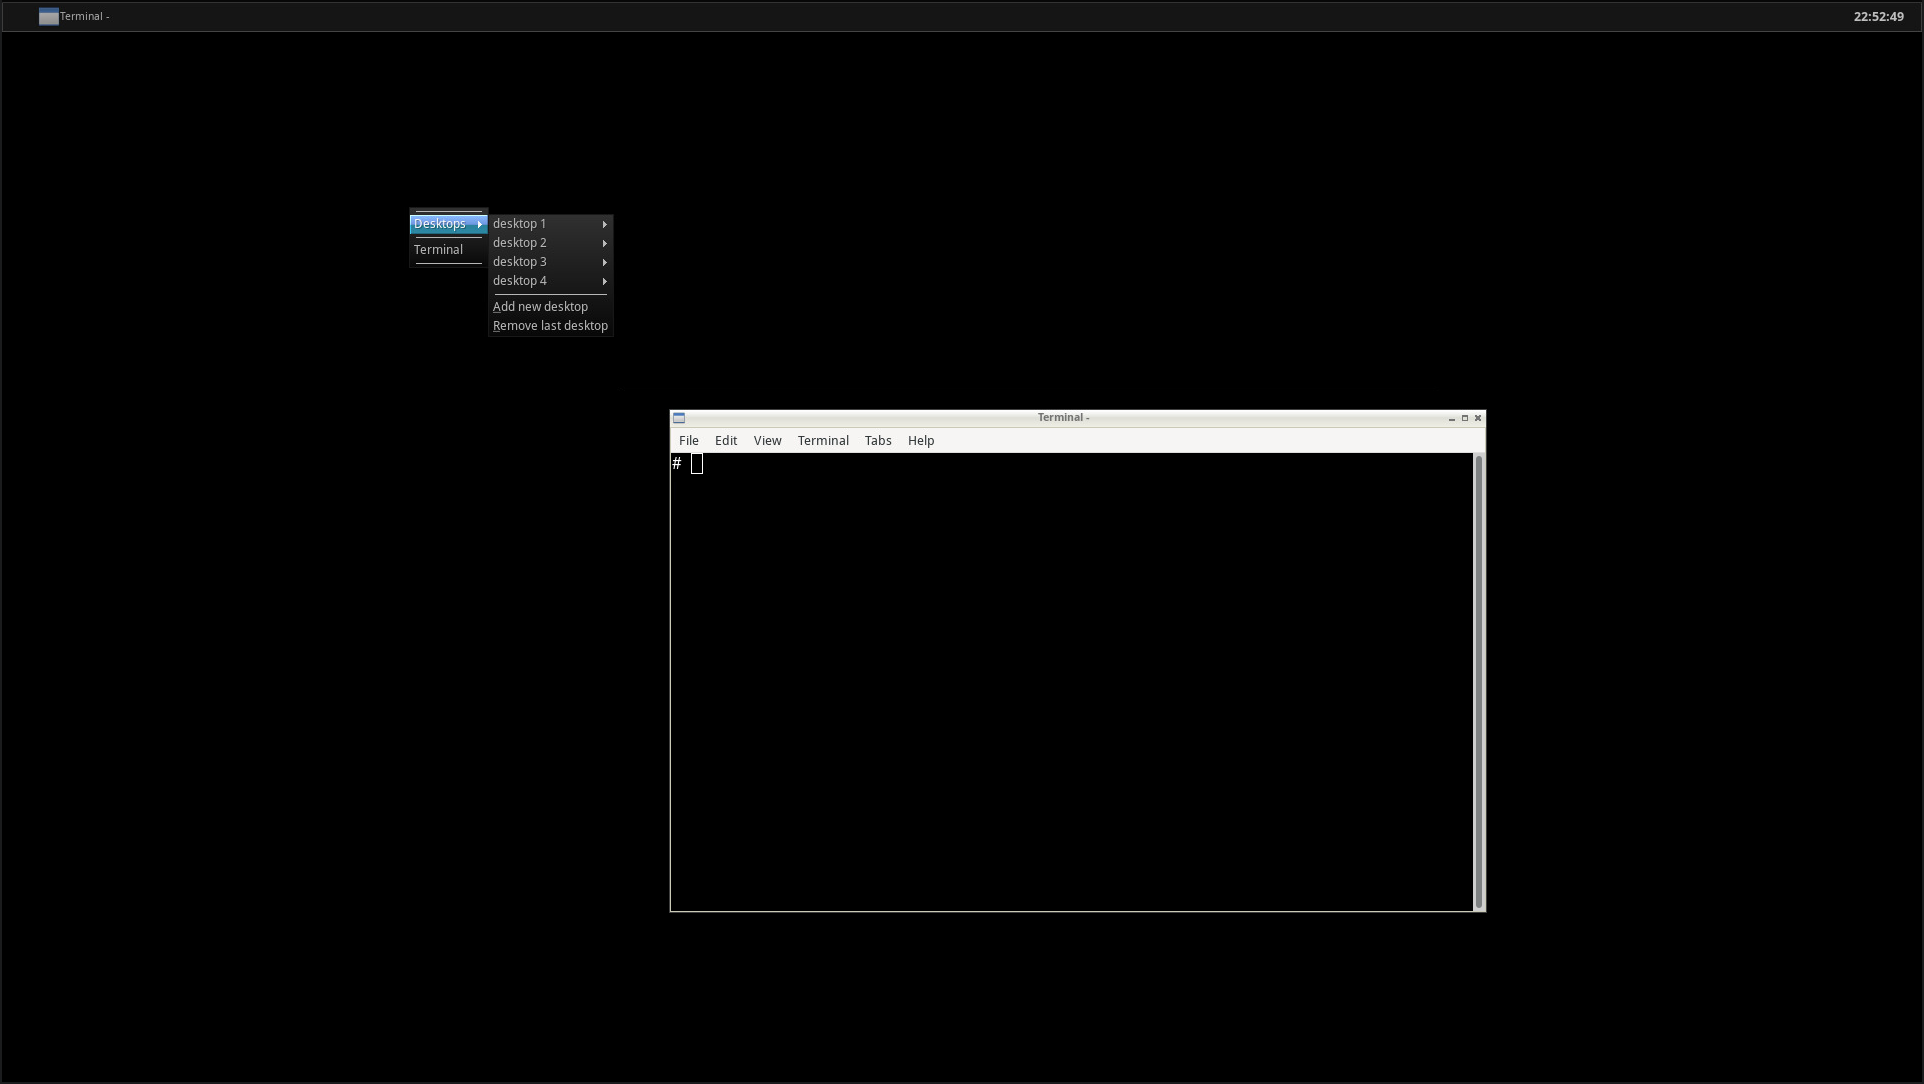
Task: Select Remove last desktop
Action: [x=549, y=325]
